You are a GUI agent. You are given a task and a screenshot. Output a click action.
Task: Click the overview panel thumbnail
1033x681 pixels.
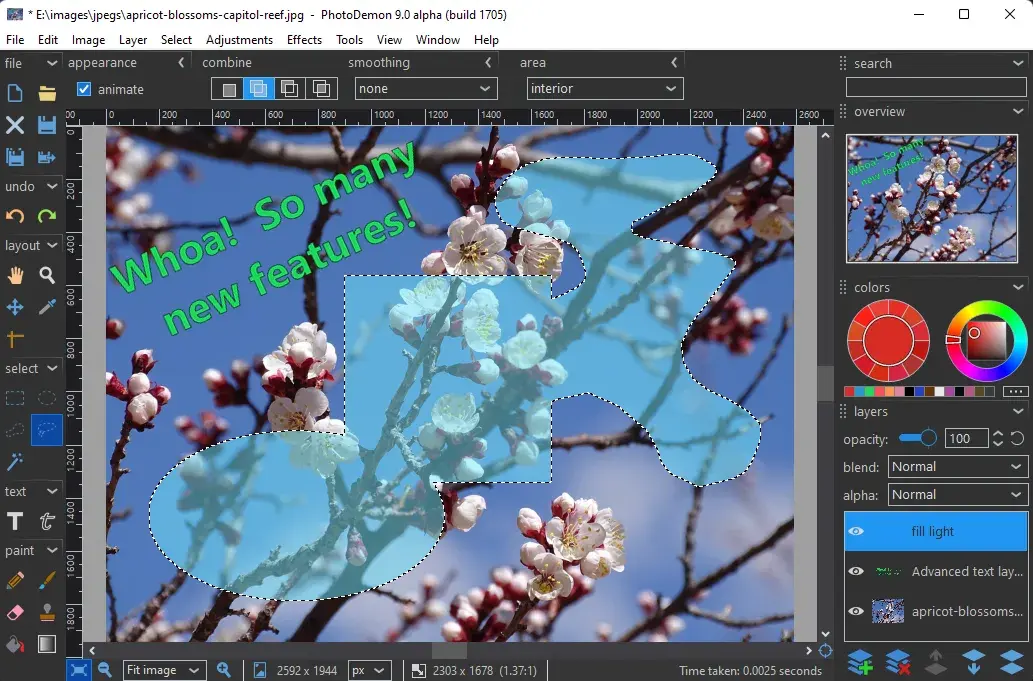[932, 198]
